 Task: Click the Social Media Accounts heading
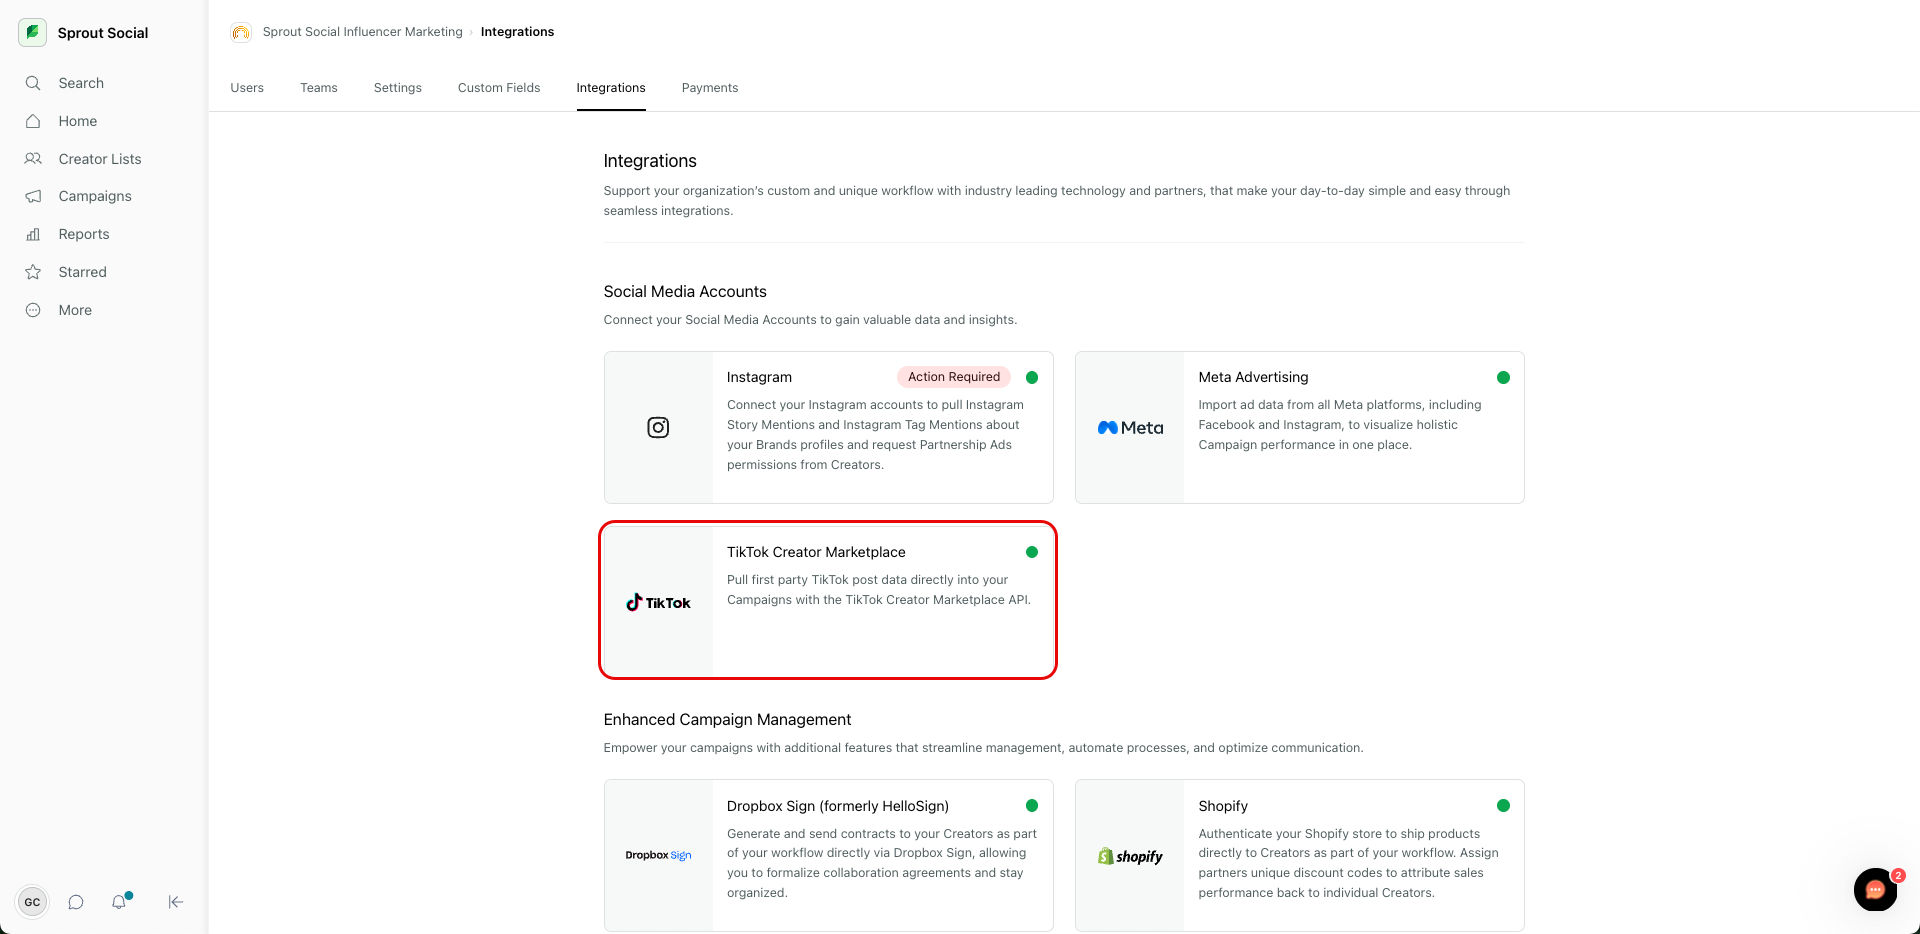[685, 292]
